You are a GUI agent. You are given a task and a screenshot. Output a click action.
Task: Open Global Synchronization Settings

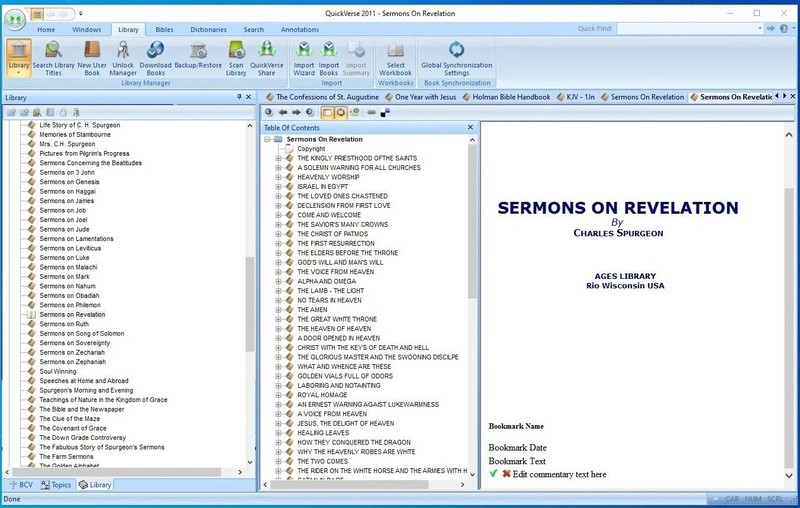click(457, 58)
